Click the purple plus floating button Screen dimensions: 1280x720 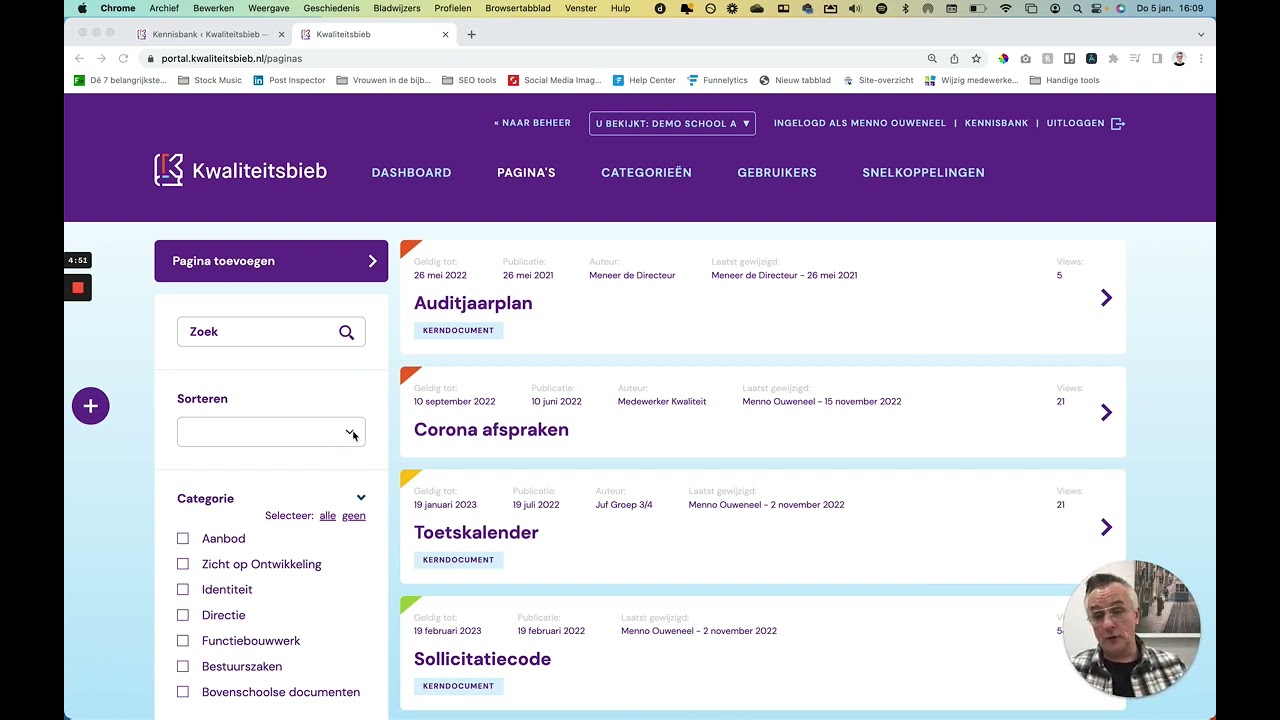pyautogui.click(x=90, y=406)
